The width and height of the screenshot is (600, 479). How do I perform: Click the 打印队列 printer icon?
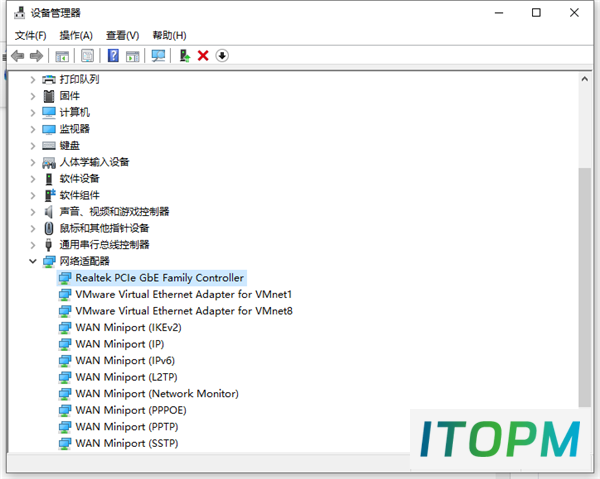point(49,80)
